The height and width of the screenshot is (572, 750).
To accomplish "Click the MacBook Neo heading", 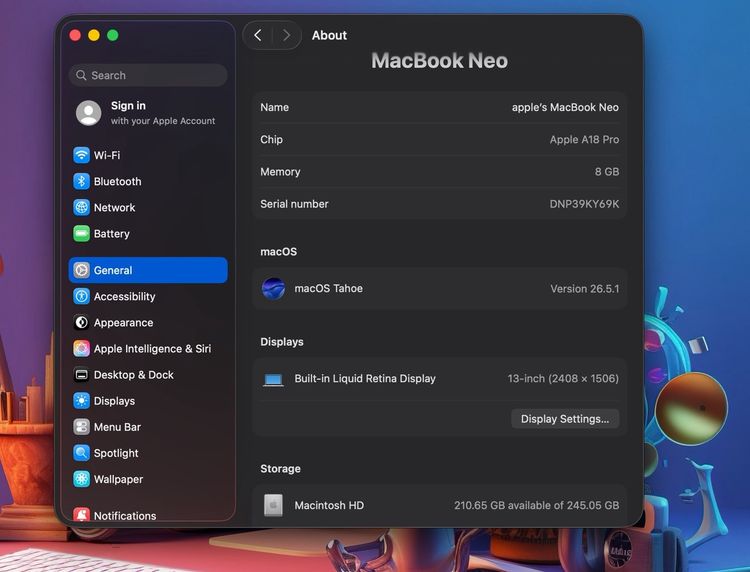I will [440, 61].
